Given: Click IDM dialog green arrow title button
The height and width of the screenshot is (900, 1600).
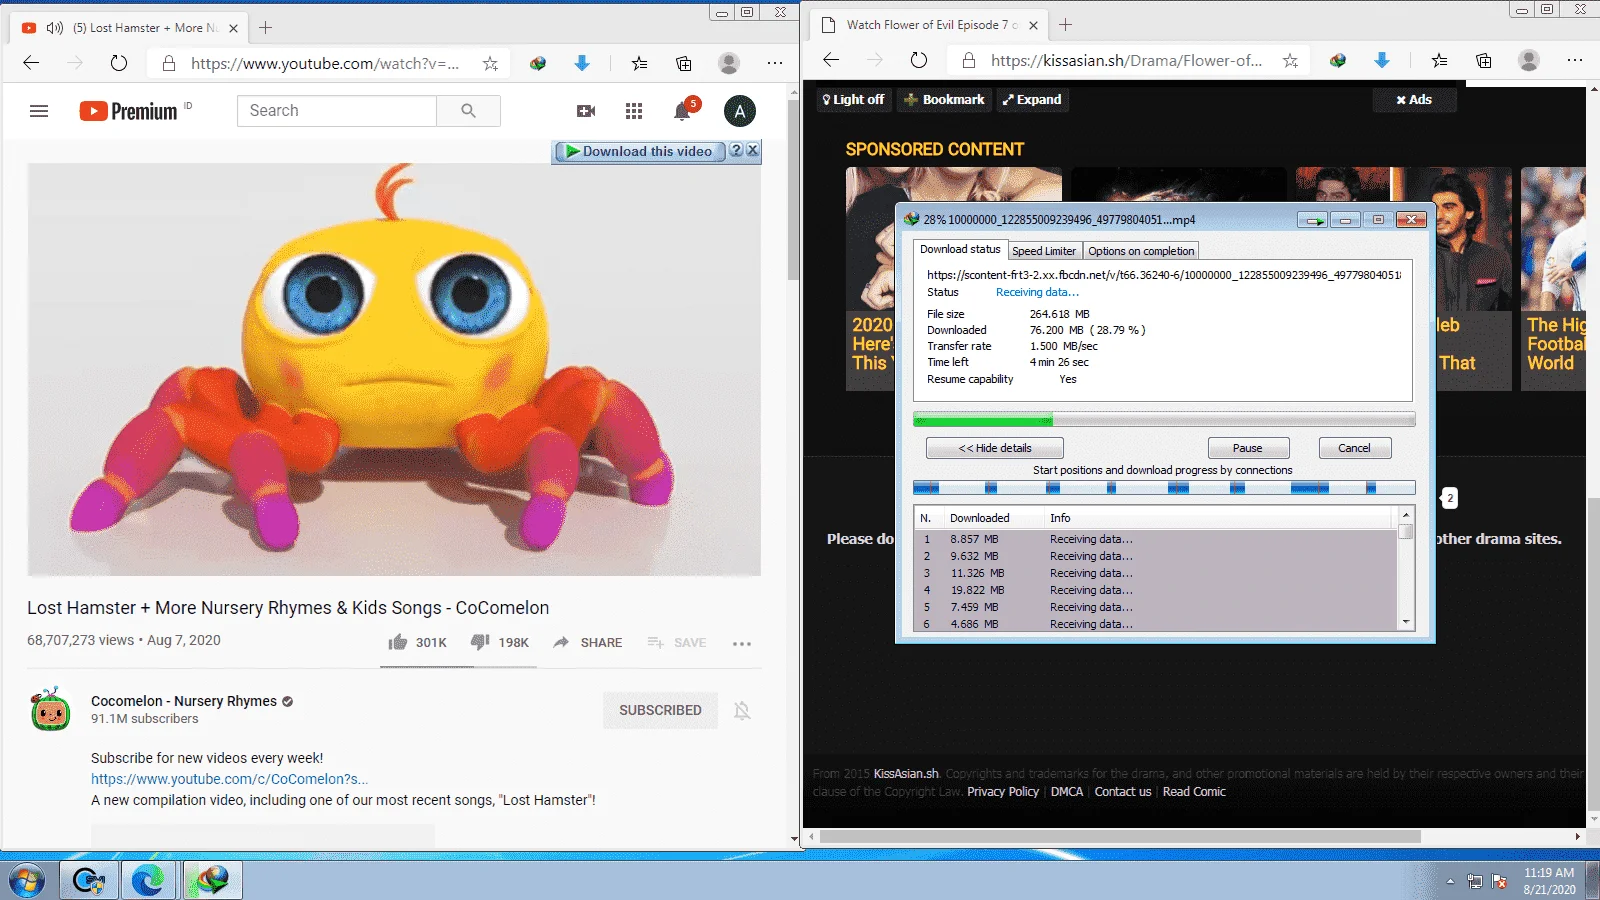Looking at the screenshot, I should [x=1313, y=220].
